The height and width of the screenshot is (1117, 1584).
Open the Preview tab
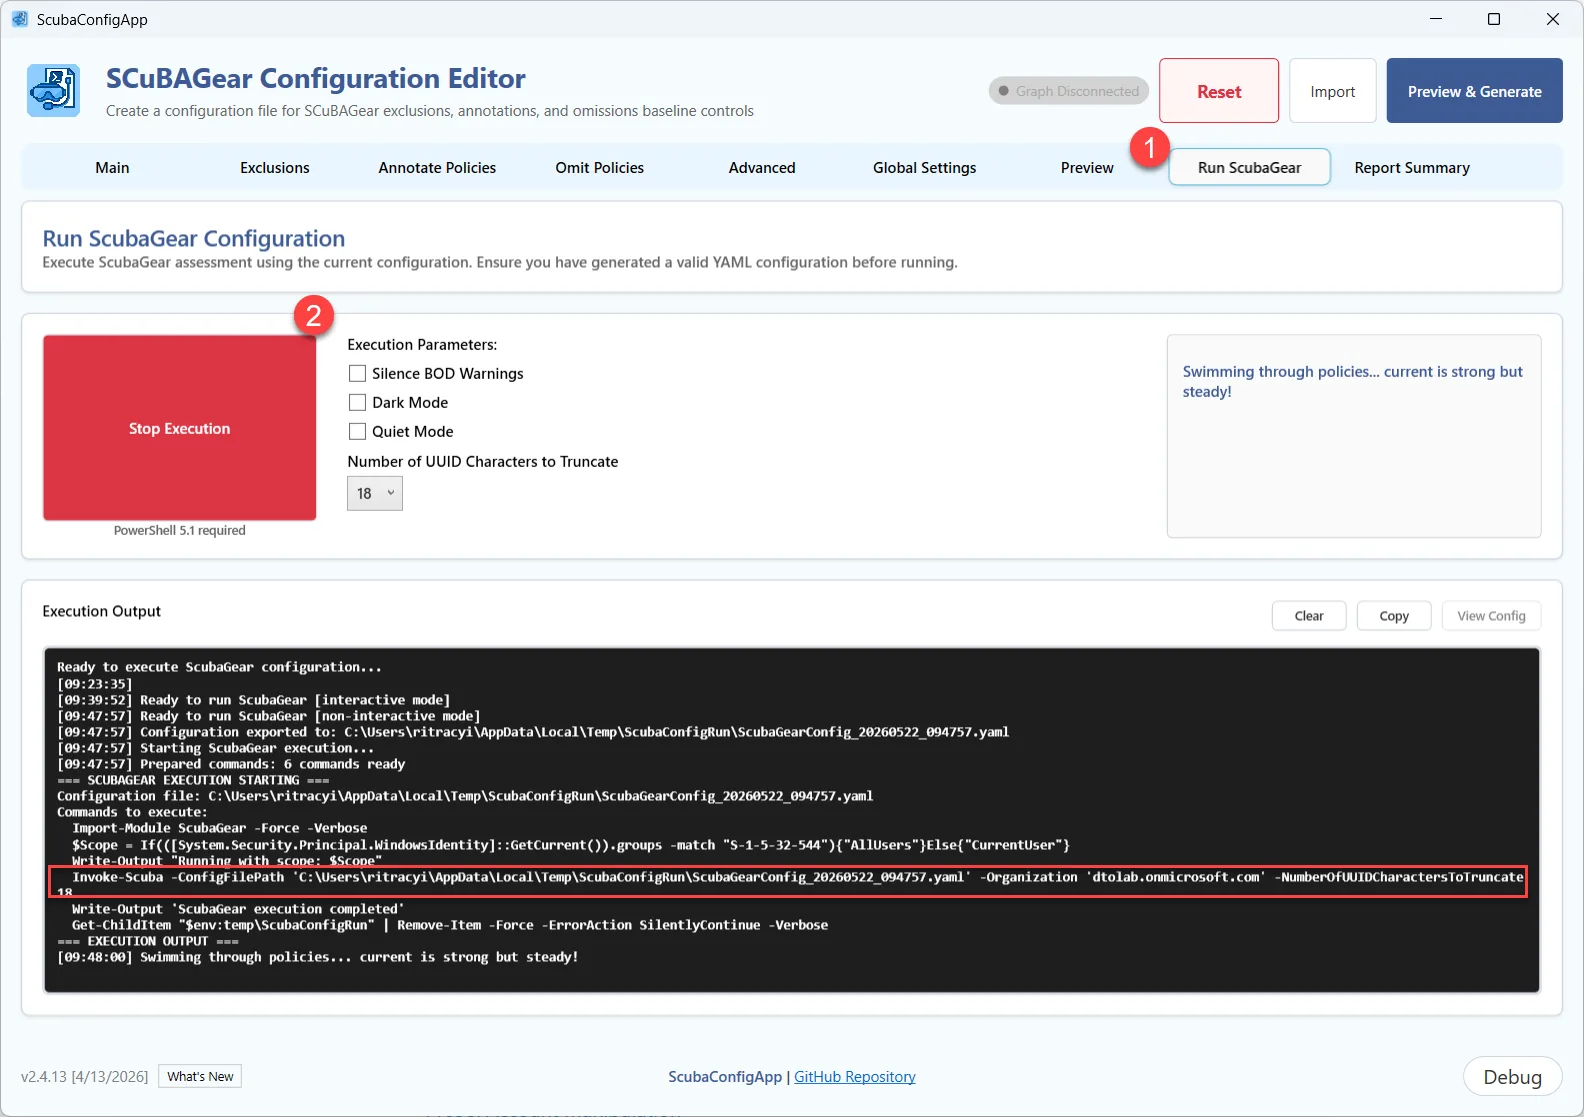coord(1087,167)
